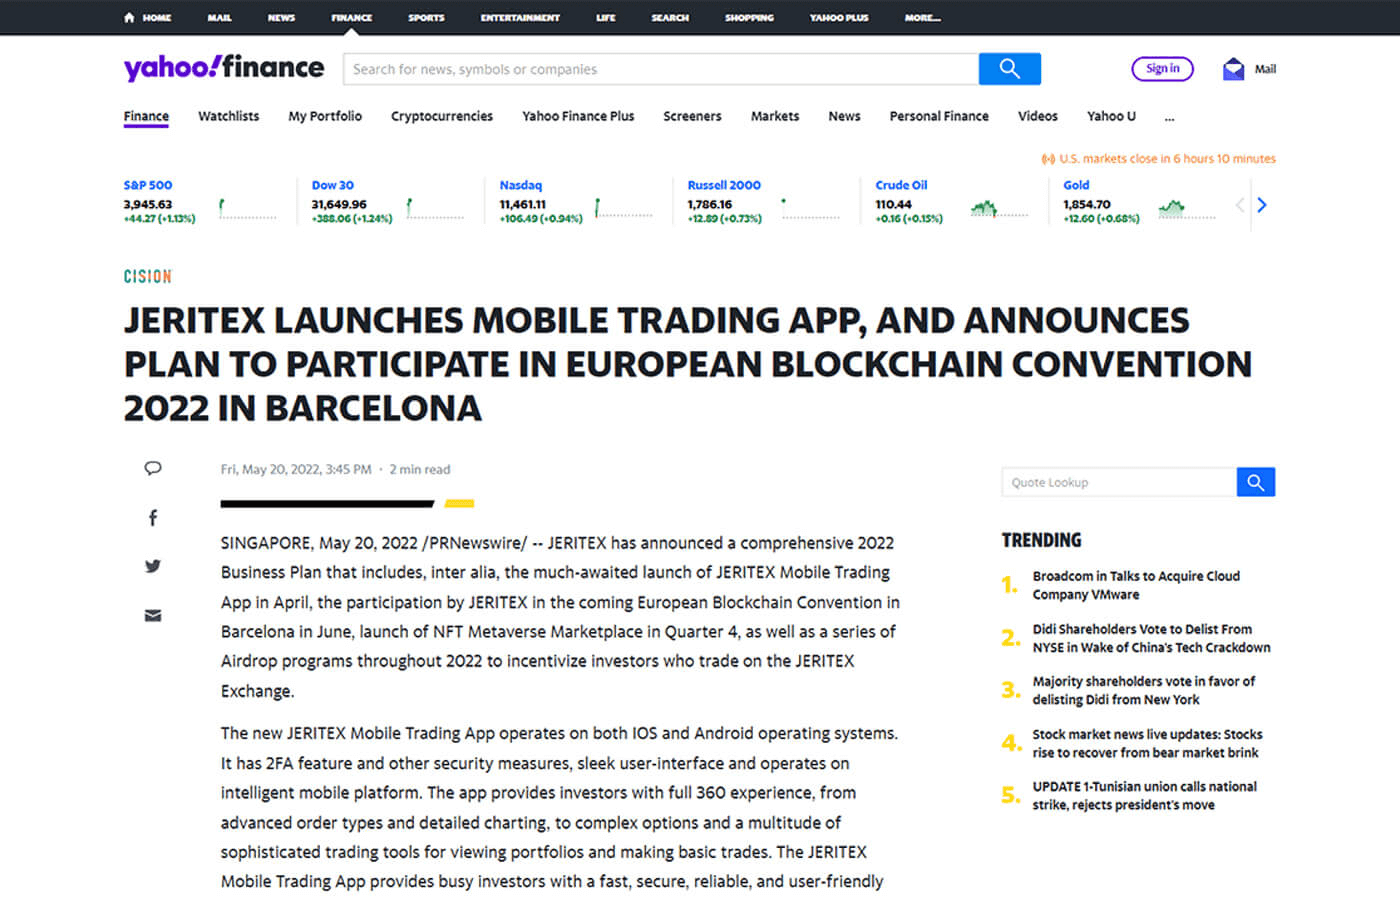This screenshot has height=900, width=1400.
Task: Click the Home icon in top bar
Action: pos(129,17)
